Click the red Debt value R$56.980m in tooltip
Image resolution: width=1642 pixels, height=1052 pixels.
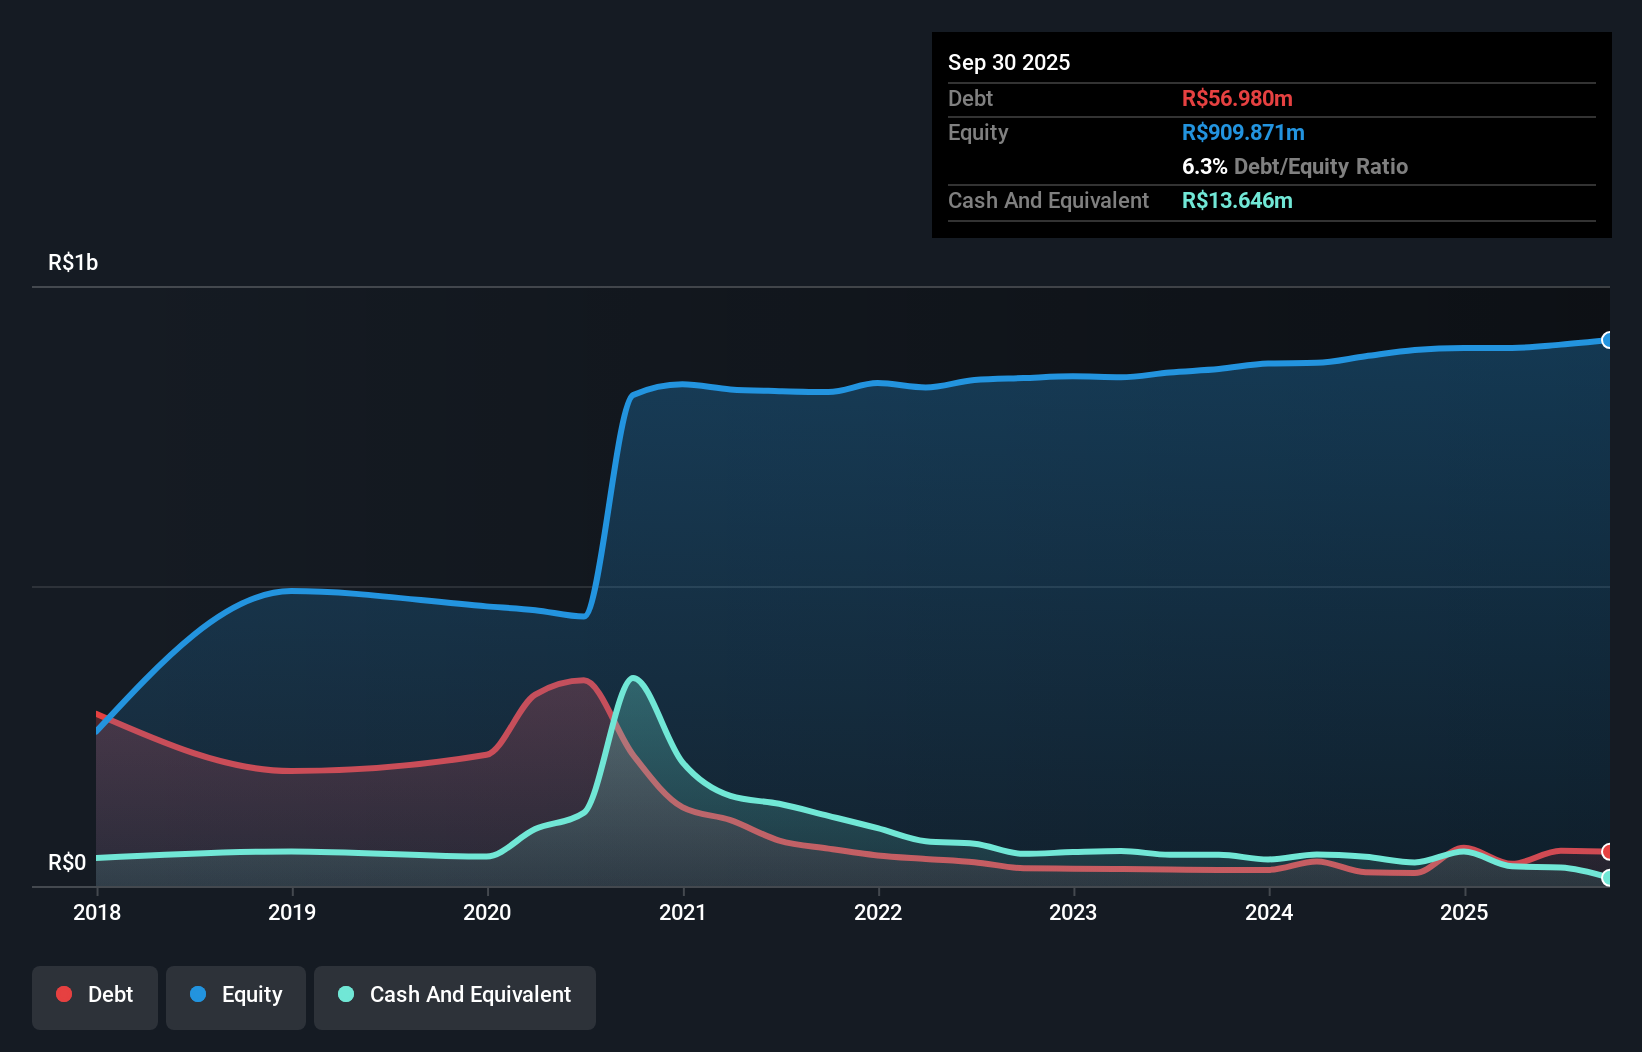(1238, 98)
